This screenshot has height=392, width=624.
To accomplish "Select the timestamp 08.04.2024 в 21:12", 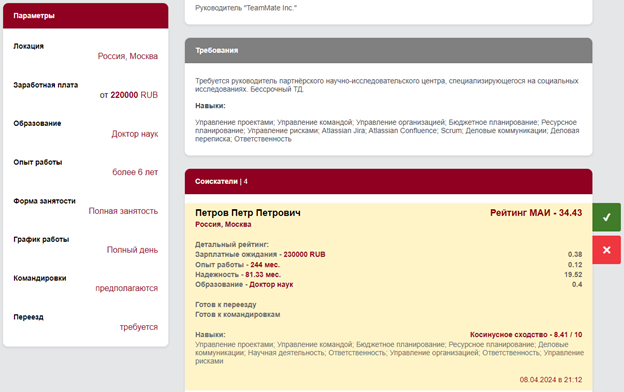I will 551,380.
